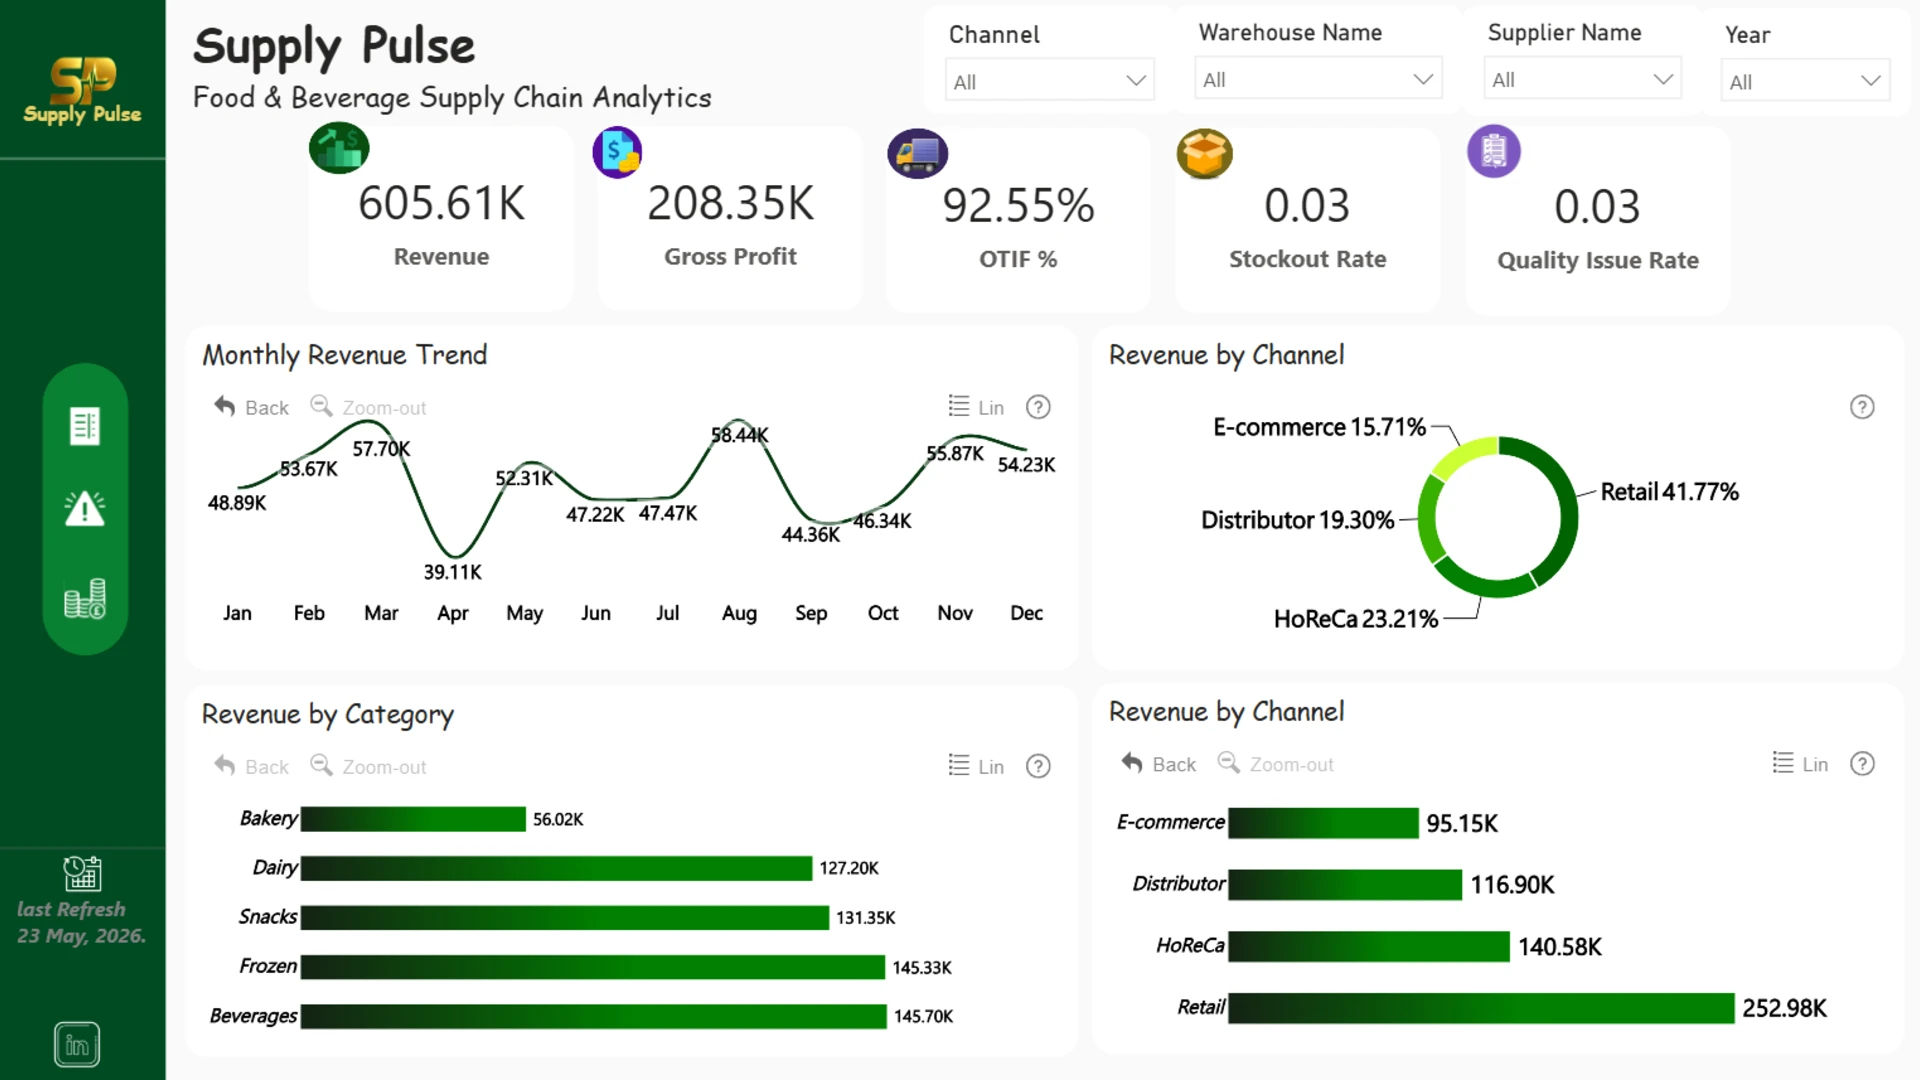1920x1080 pixels.
Task: Open the Year filter dropdown
Action: pos(1805,81)
